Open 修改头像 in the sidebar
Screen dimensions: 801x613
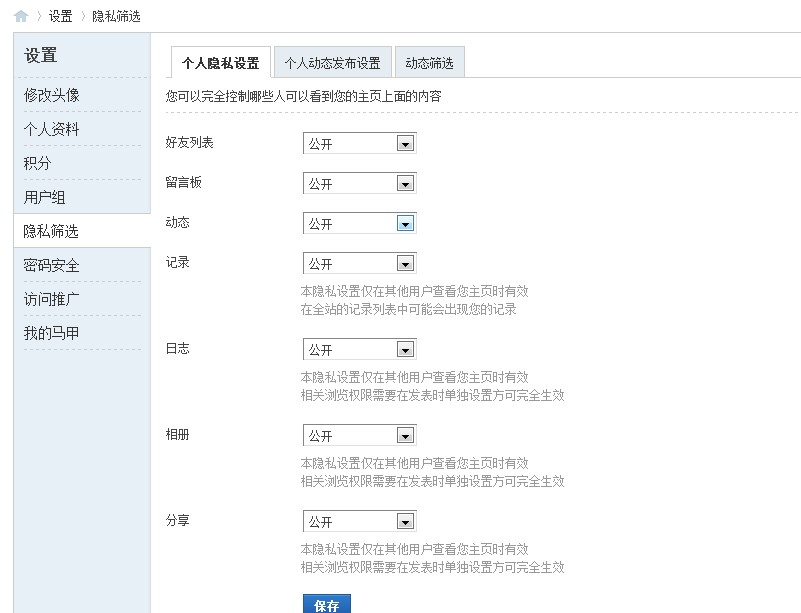click(52, 95)
